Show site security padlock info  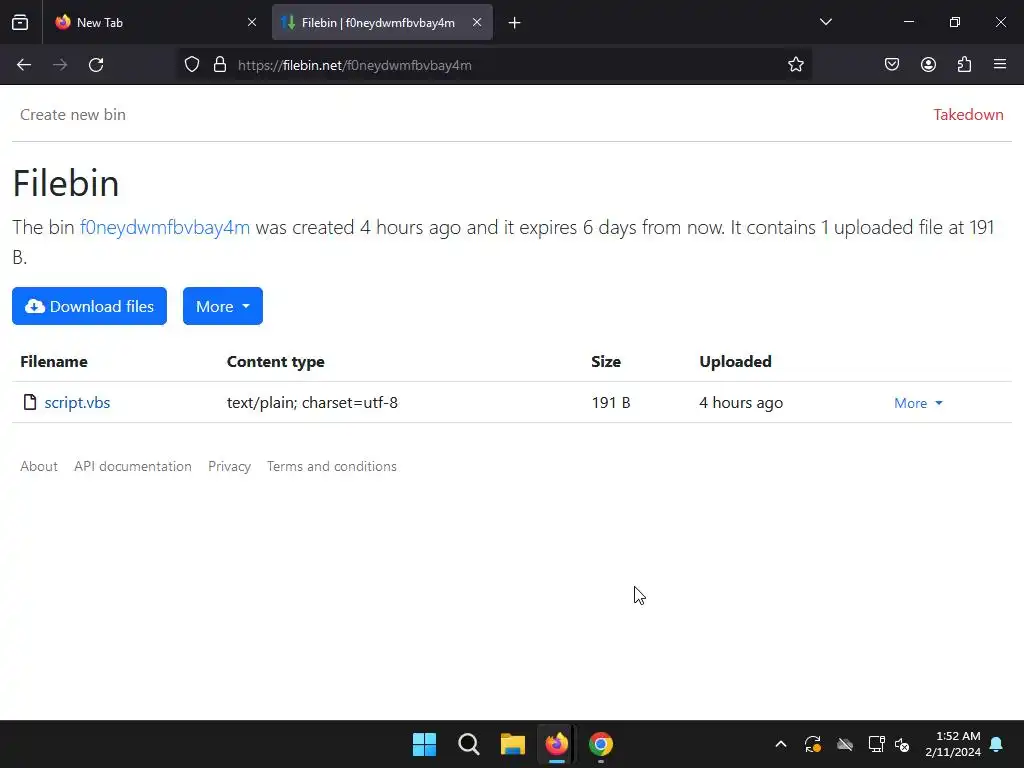point(220,65)
